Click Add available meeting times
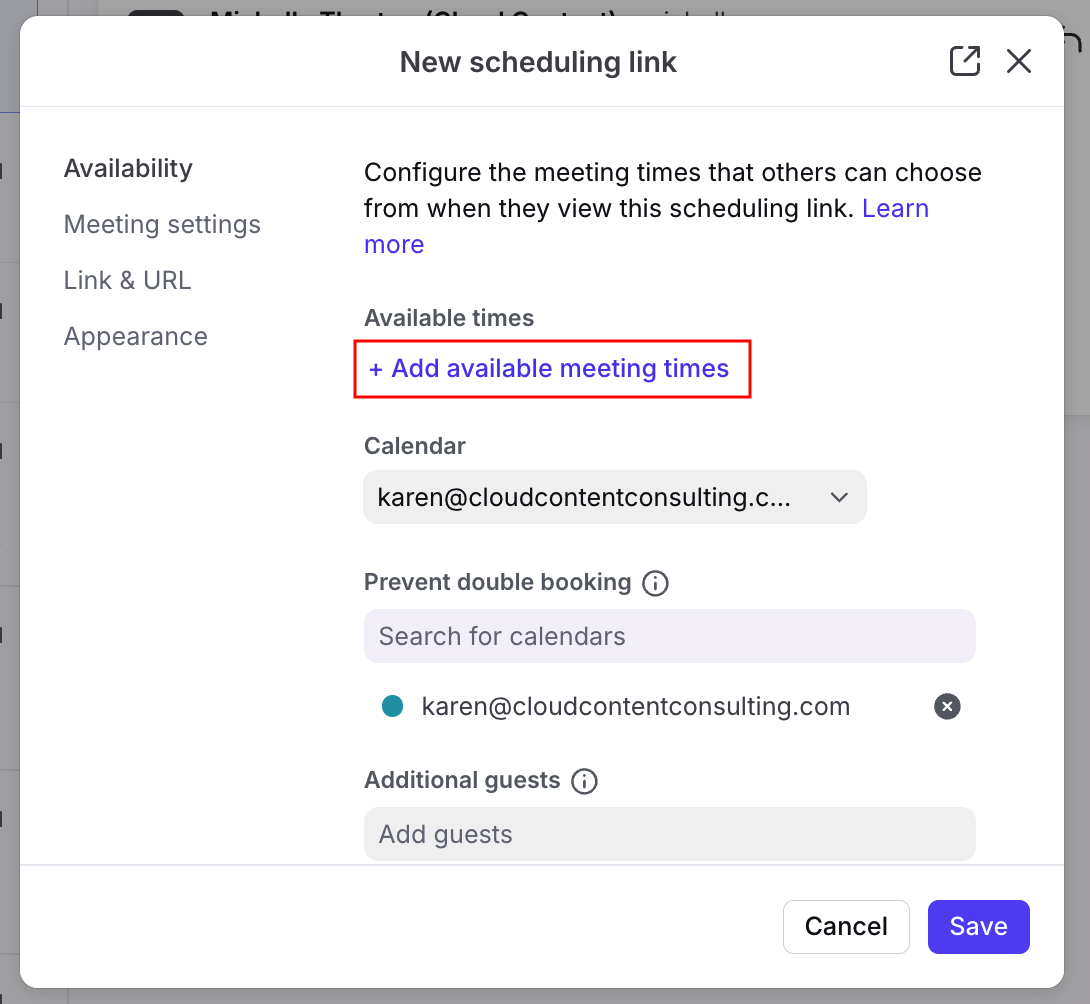Screen dimensions: 1090x1004 point(551,369)
